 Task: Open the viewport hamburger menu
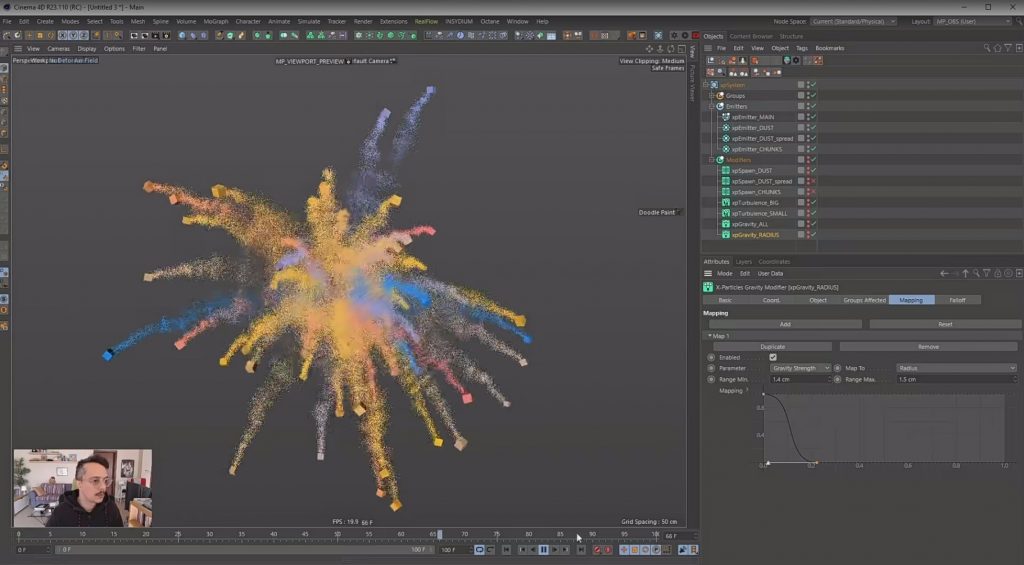point(18,49)
